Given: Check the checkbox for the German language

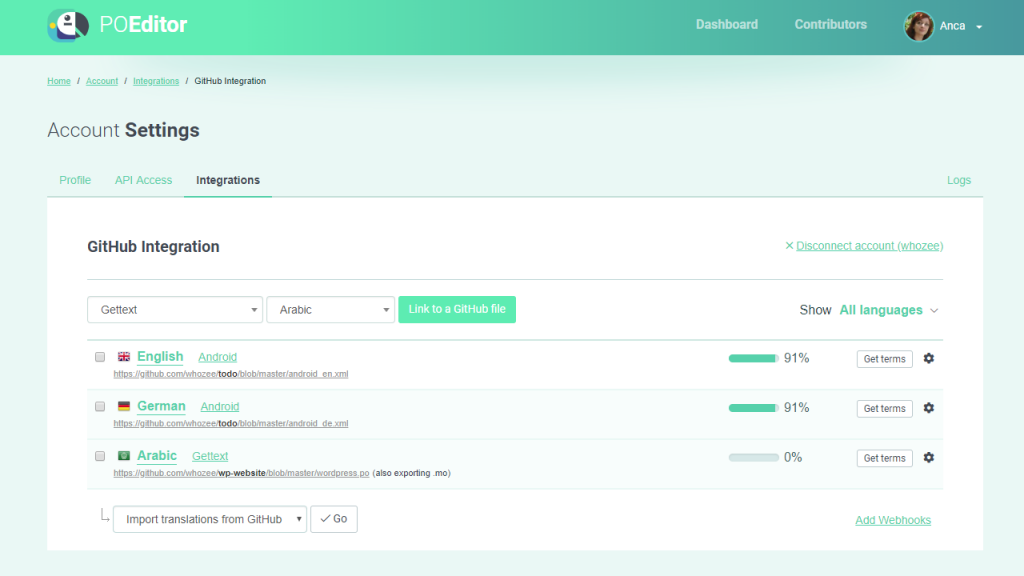Looking at the screenshot, I should (99, 406).
